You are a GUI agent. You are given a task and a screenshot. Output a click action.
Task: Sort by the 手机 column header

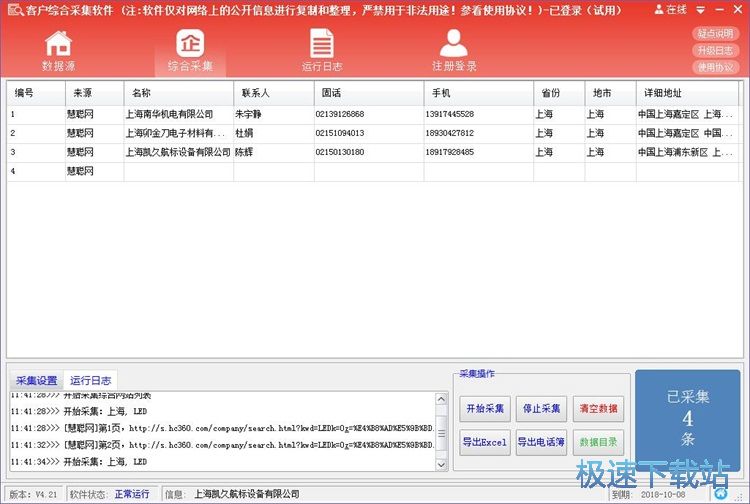point(479,93)
